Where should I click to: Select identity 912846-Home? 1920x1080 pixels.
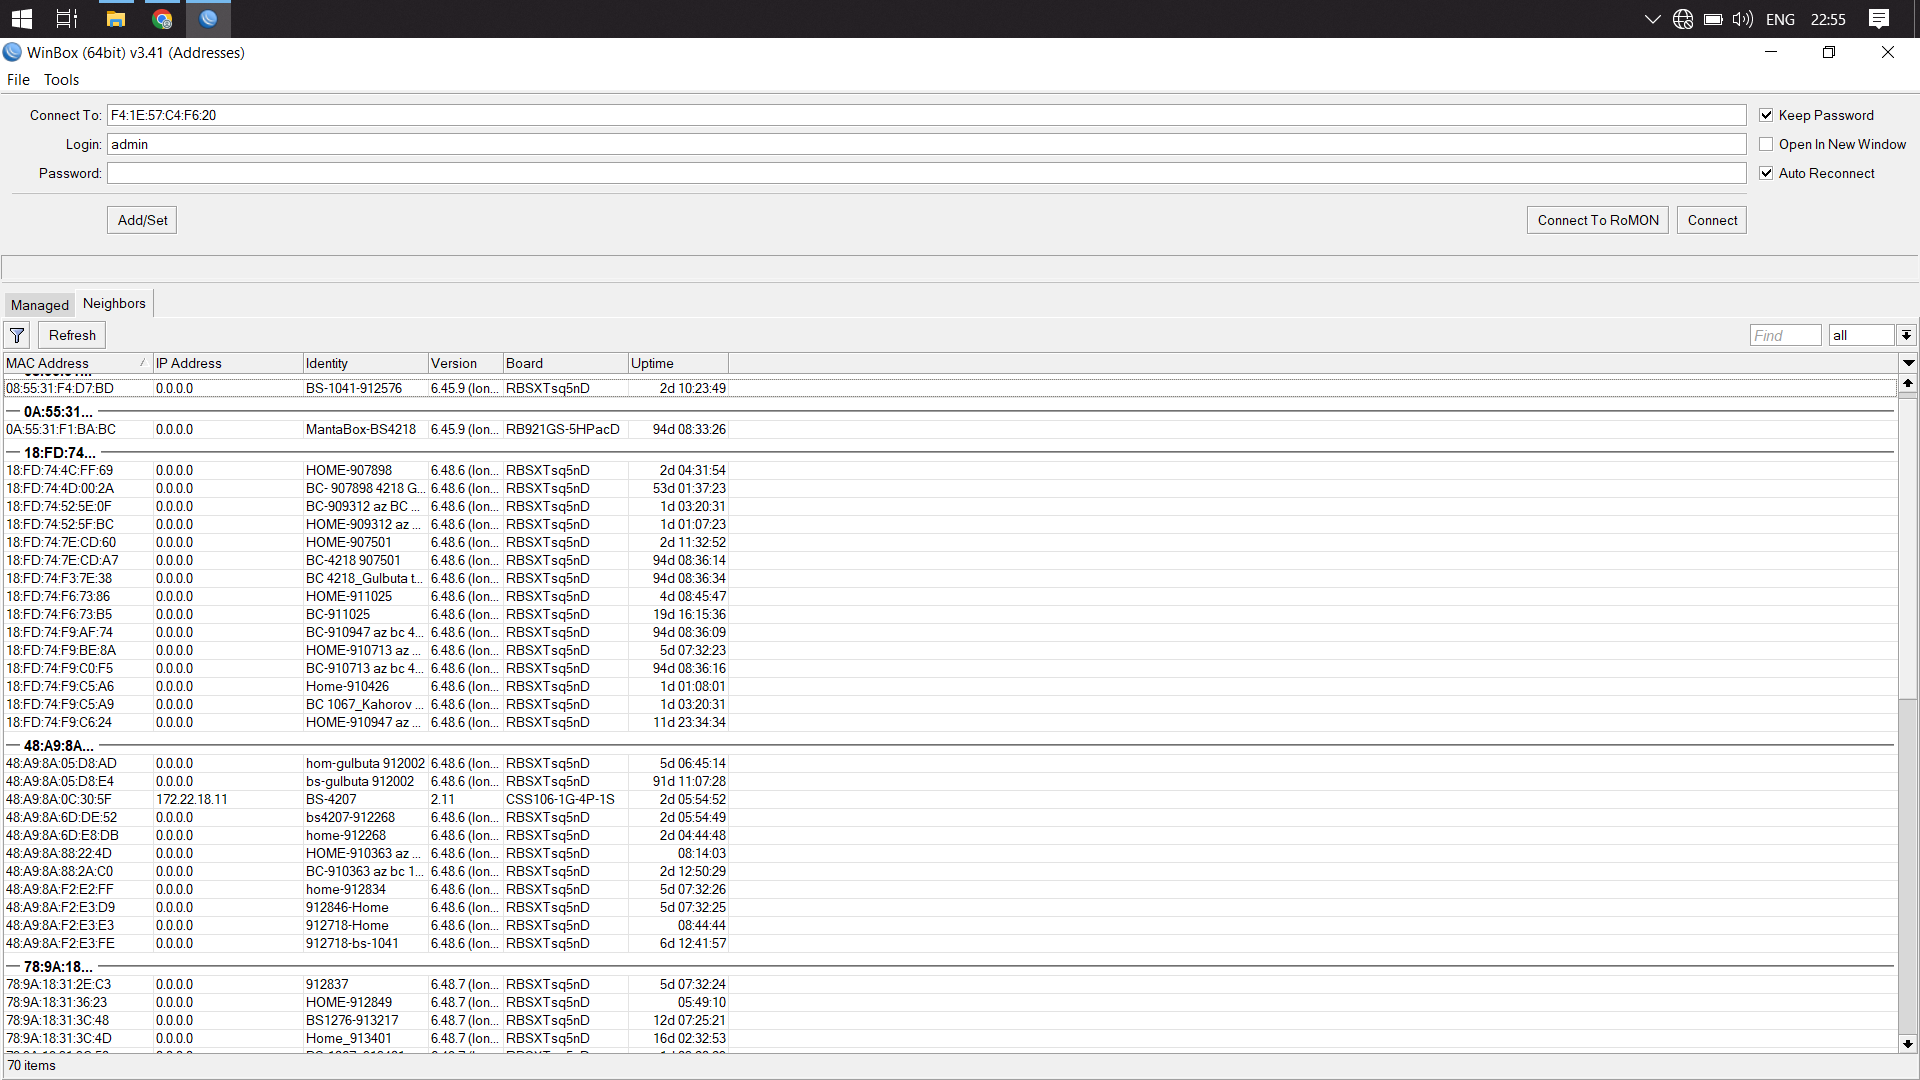pos(347,907)
